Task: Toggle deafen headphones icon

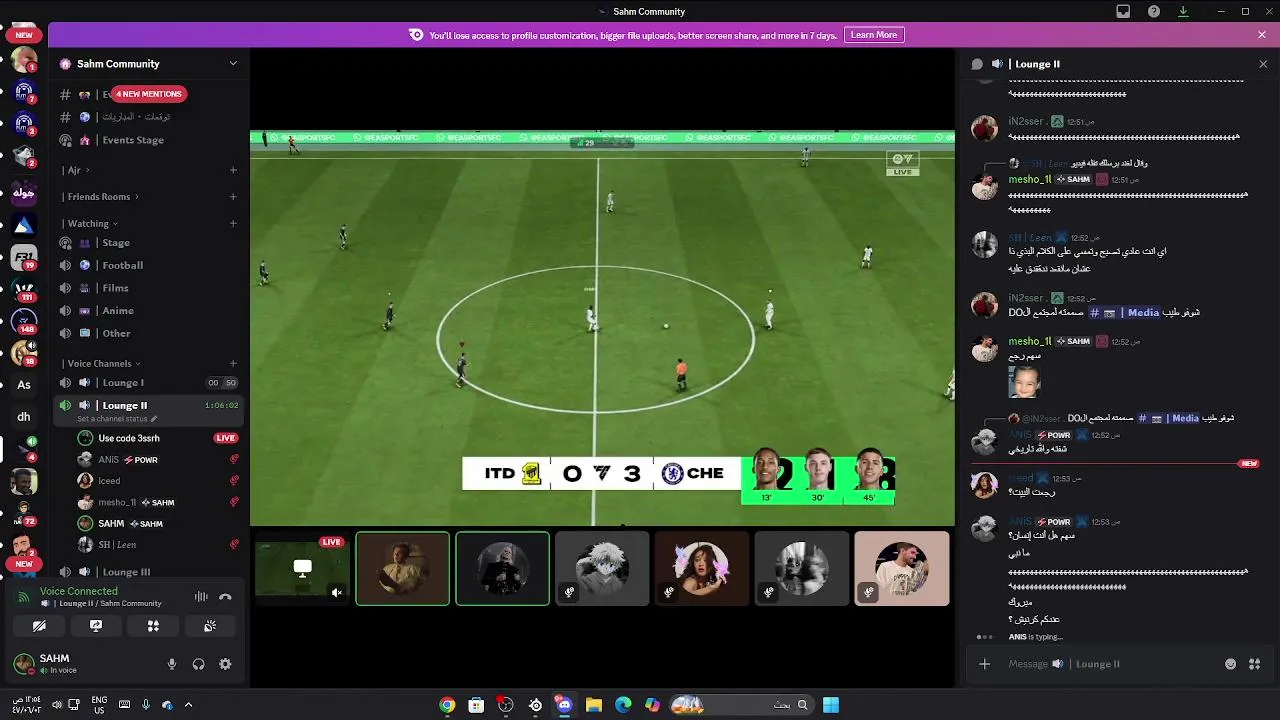Action: (x=198, y=664)
